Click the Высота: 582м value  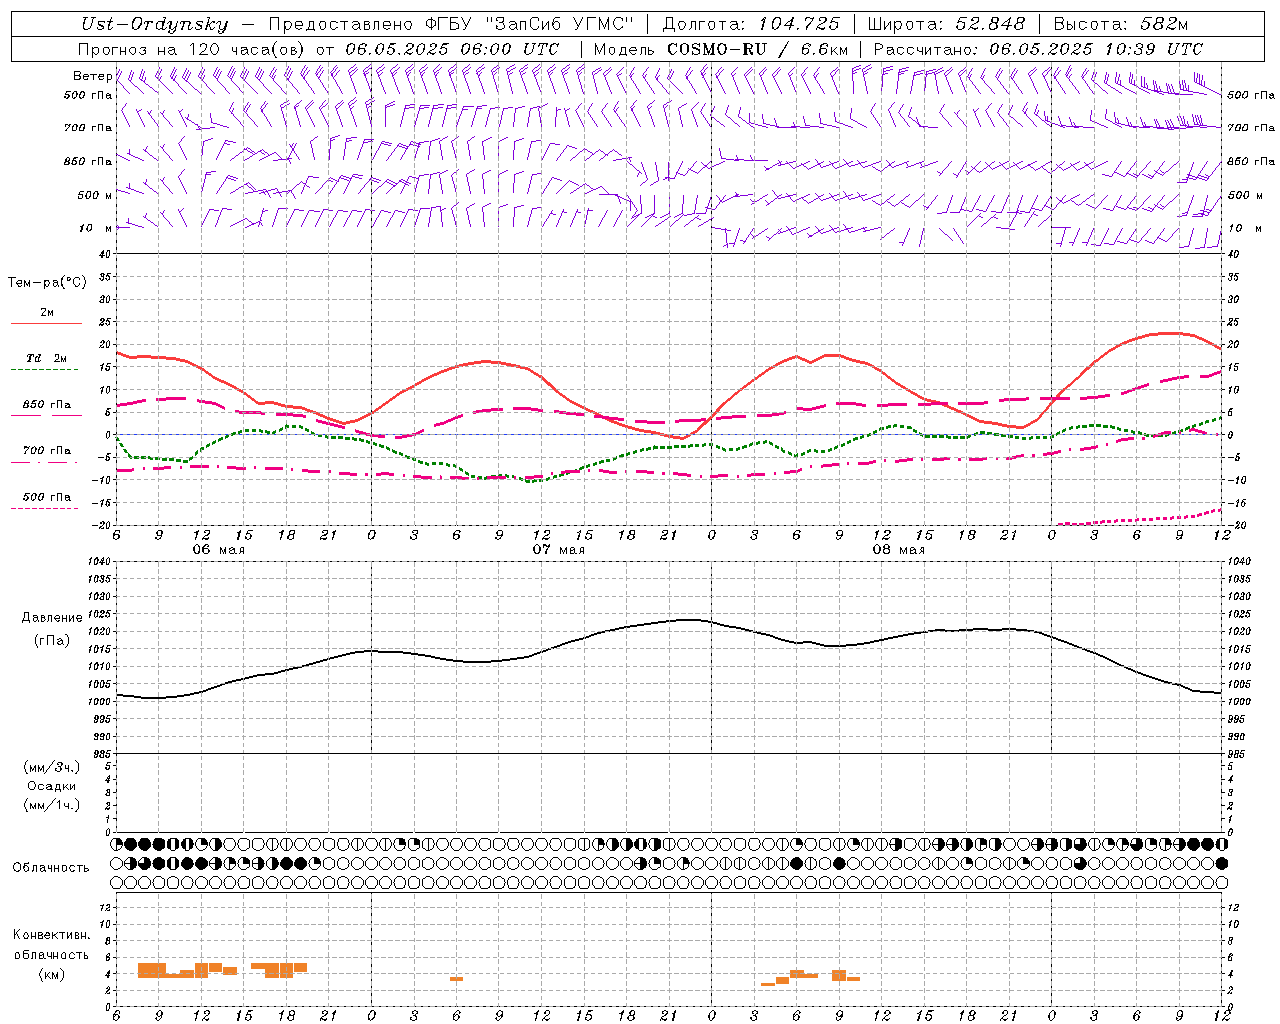[x=1121, y=24]
